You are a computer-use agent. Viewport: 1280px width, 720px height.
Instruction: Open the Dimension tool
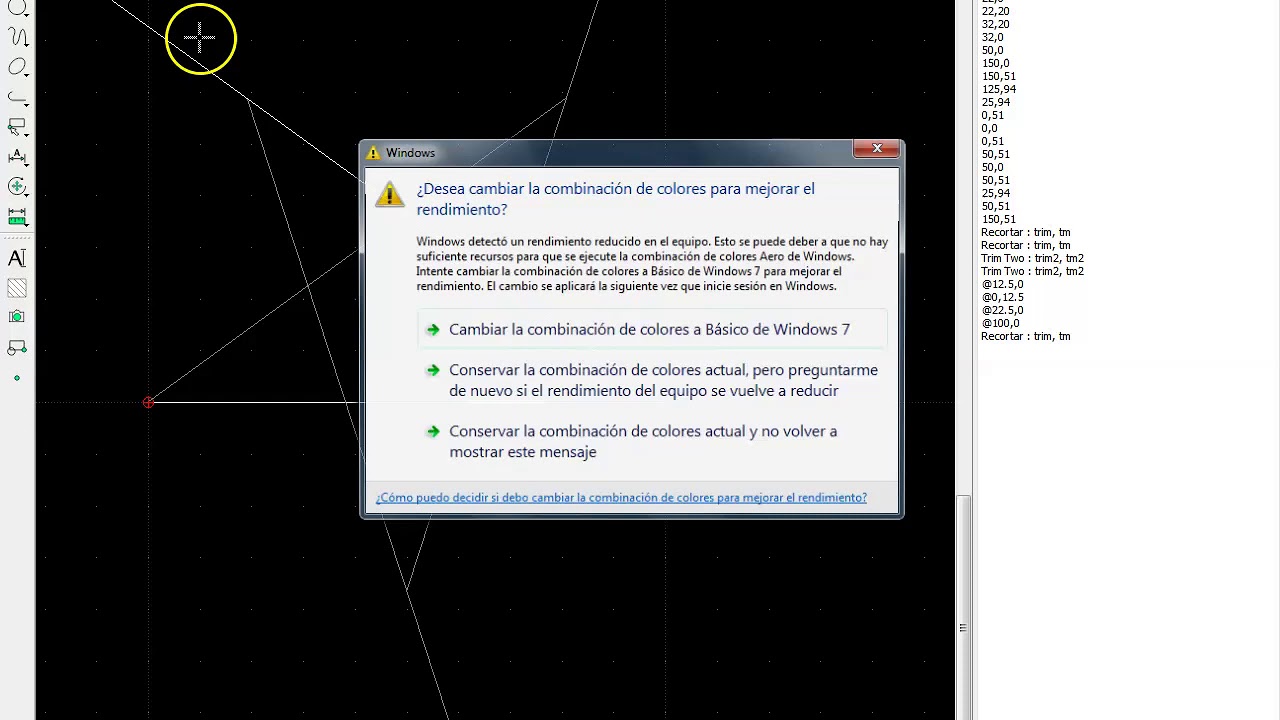pyautogui.click(x=17, y=157)
